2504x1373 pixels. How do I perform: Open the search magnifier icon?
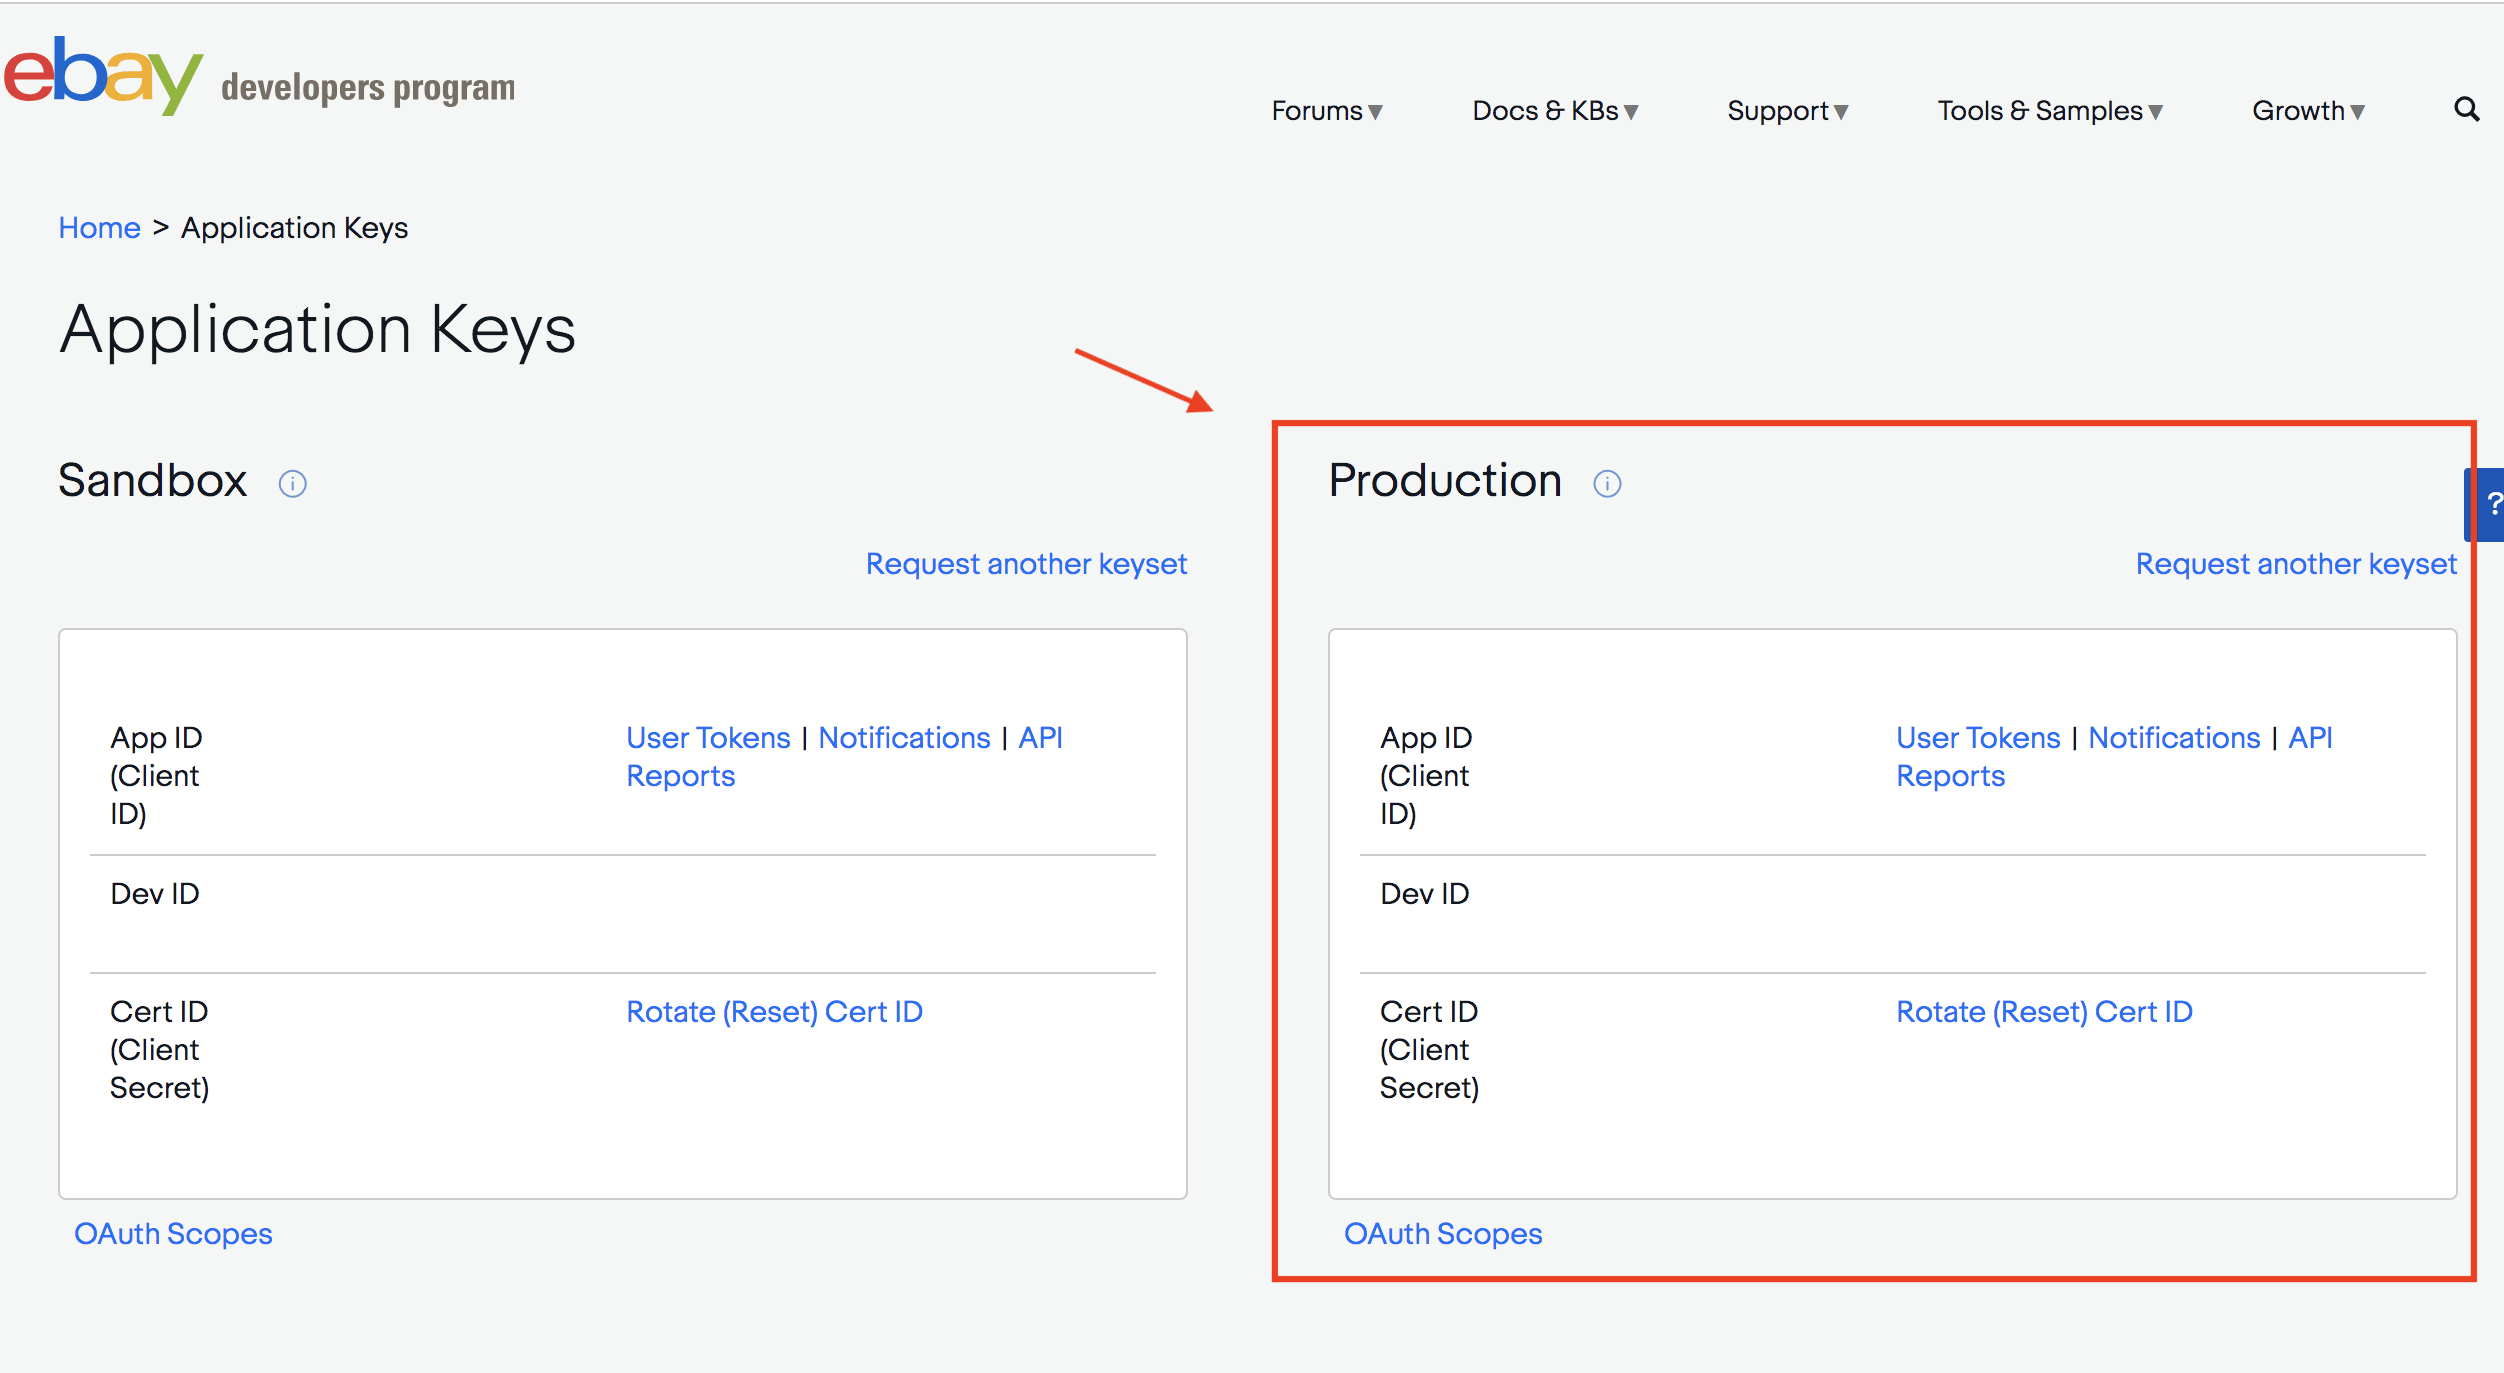(2467, 110)
